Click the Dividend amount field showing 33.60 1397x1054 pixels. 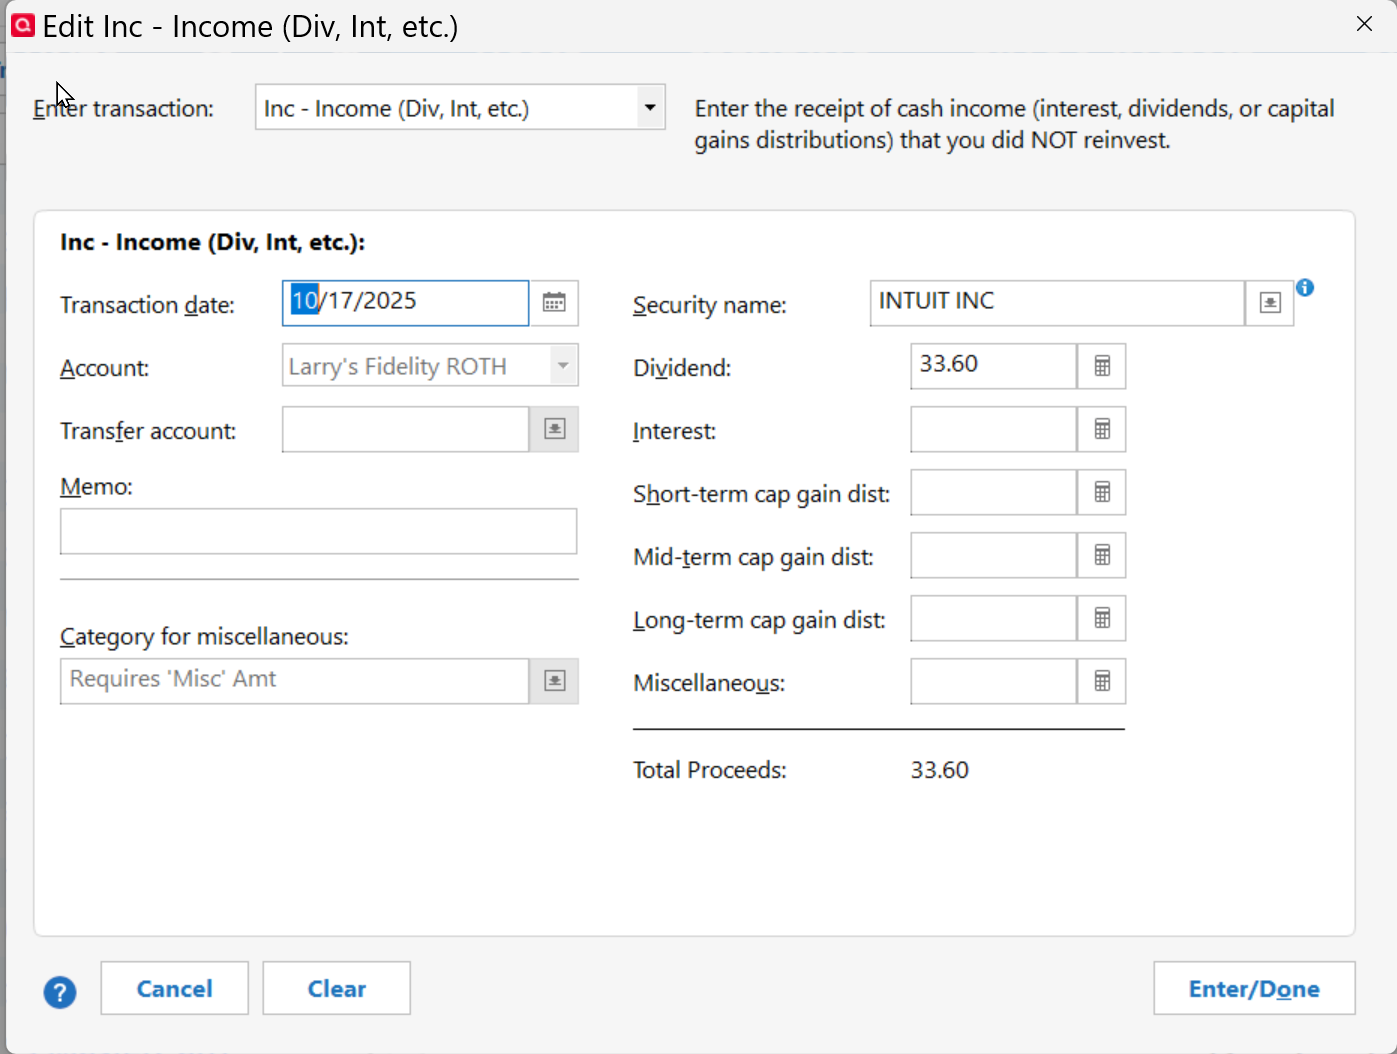click(x=993, y=366)
